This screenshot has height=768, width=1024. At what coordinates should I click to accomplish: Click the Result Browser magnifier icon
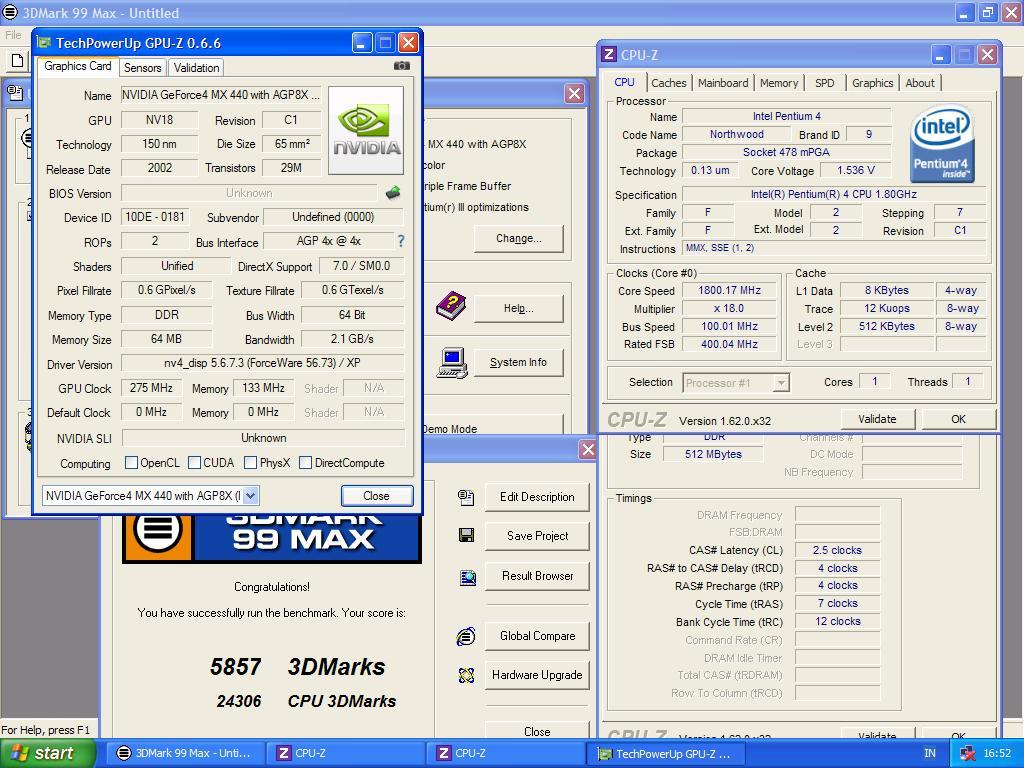click(468, 577)
